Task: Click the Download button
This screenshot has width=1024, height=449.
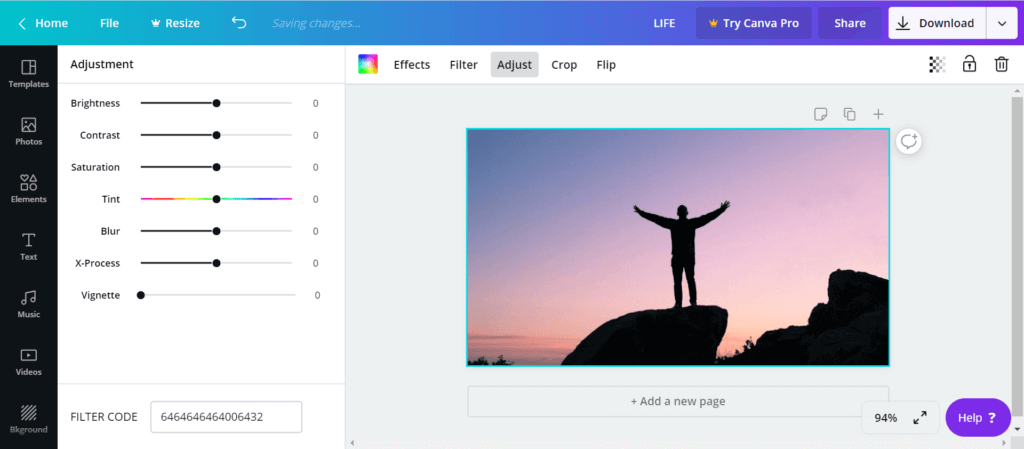Action: 937,23
